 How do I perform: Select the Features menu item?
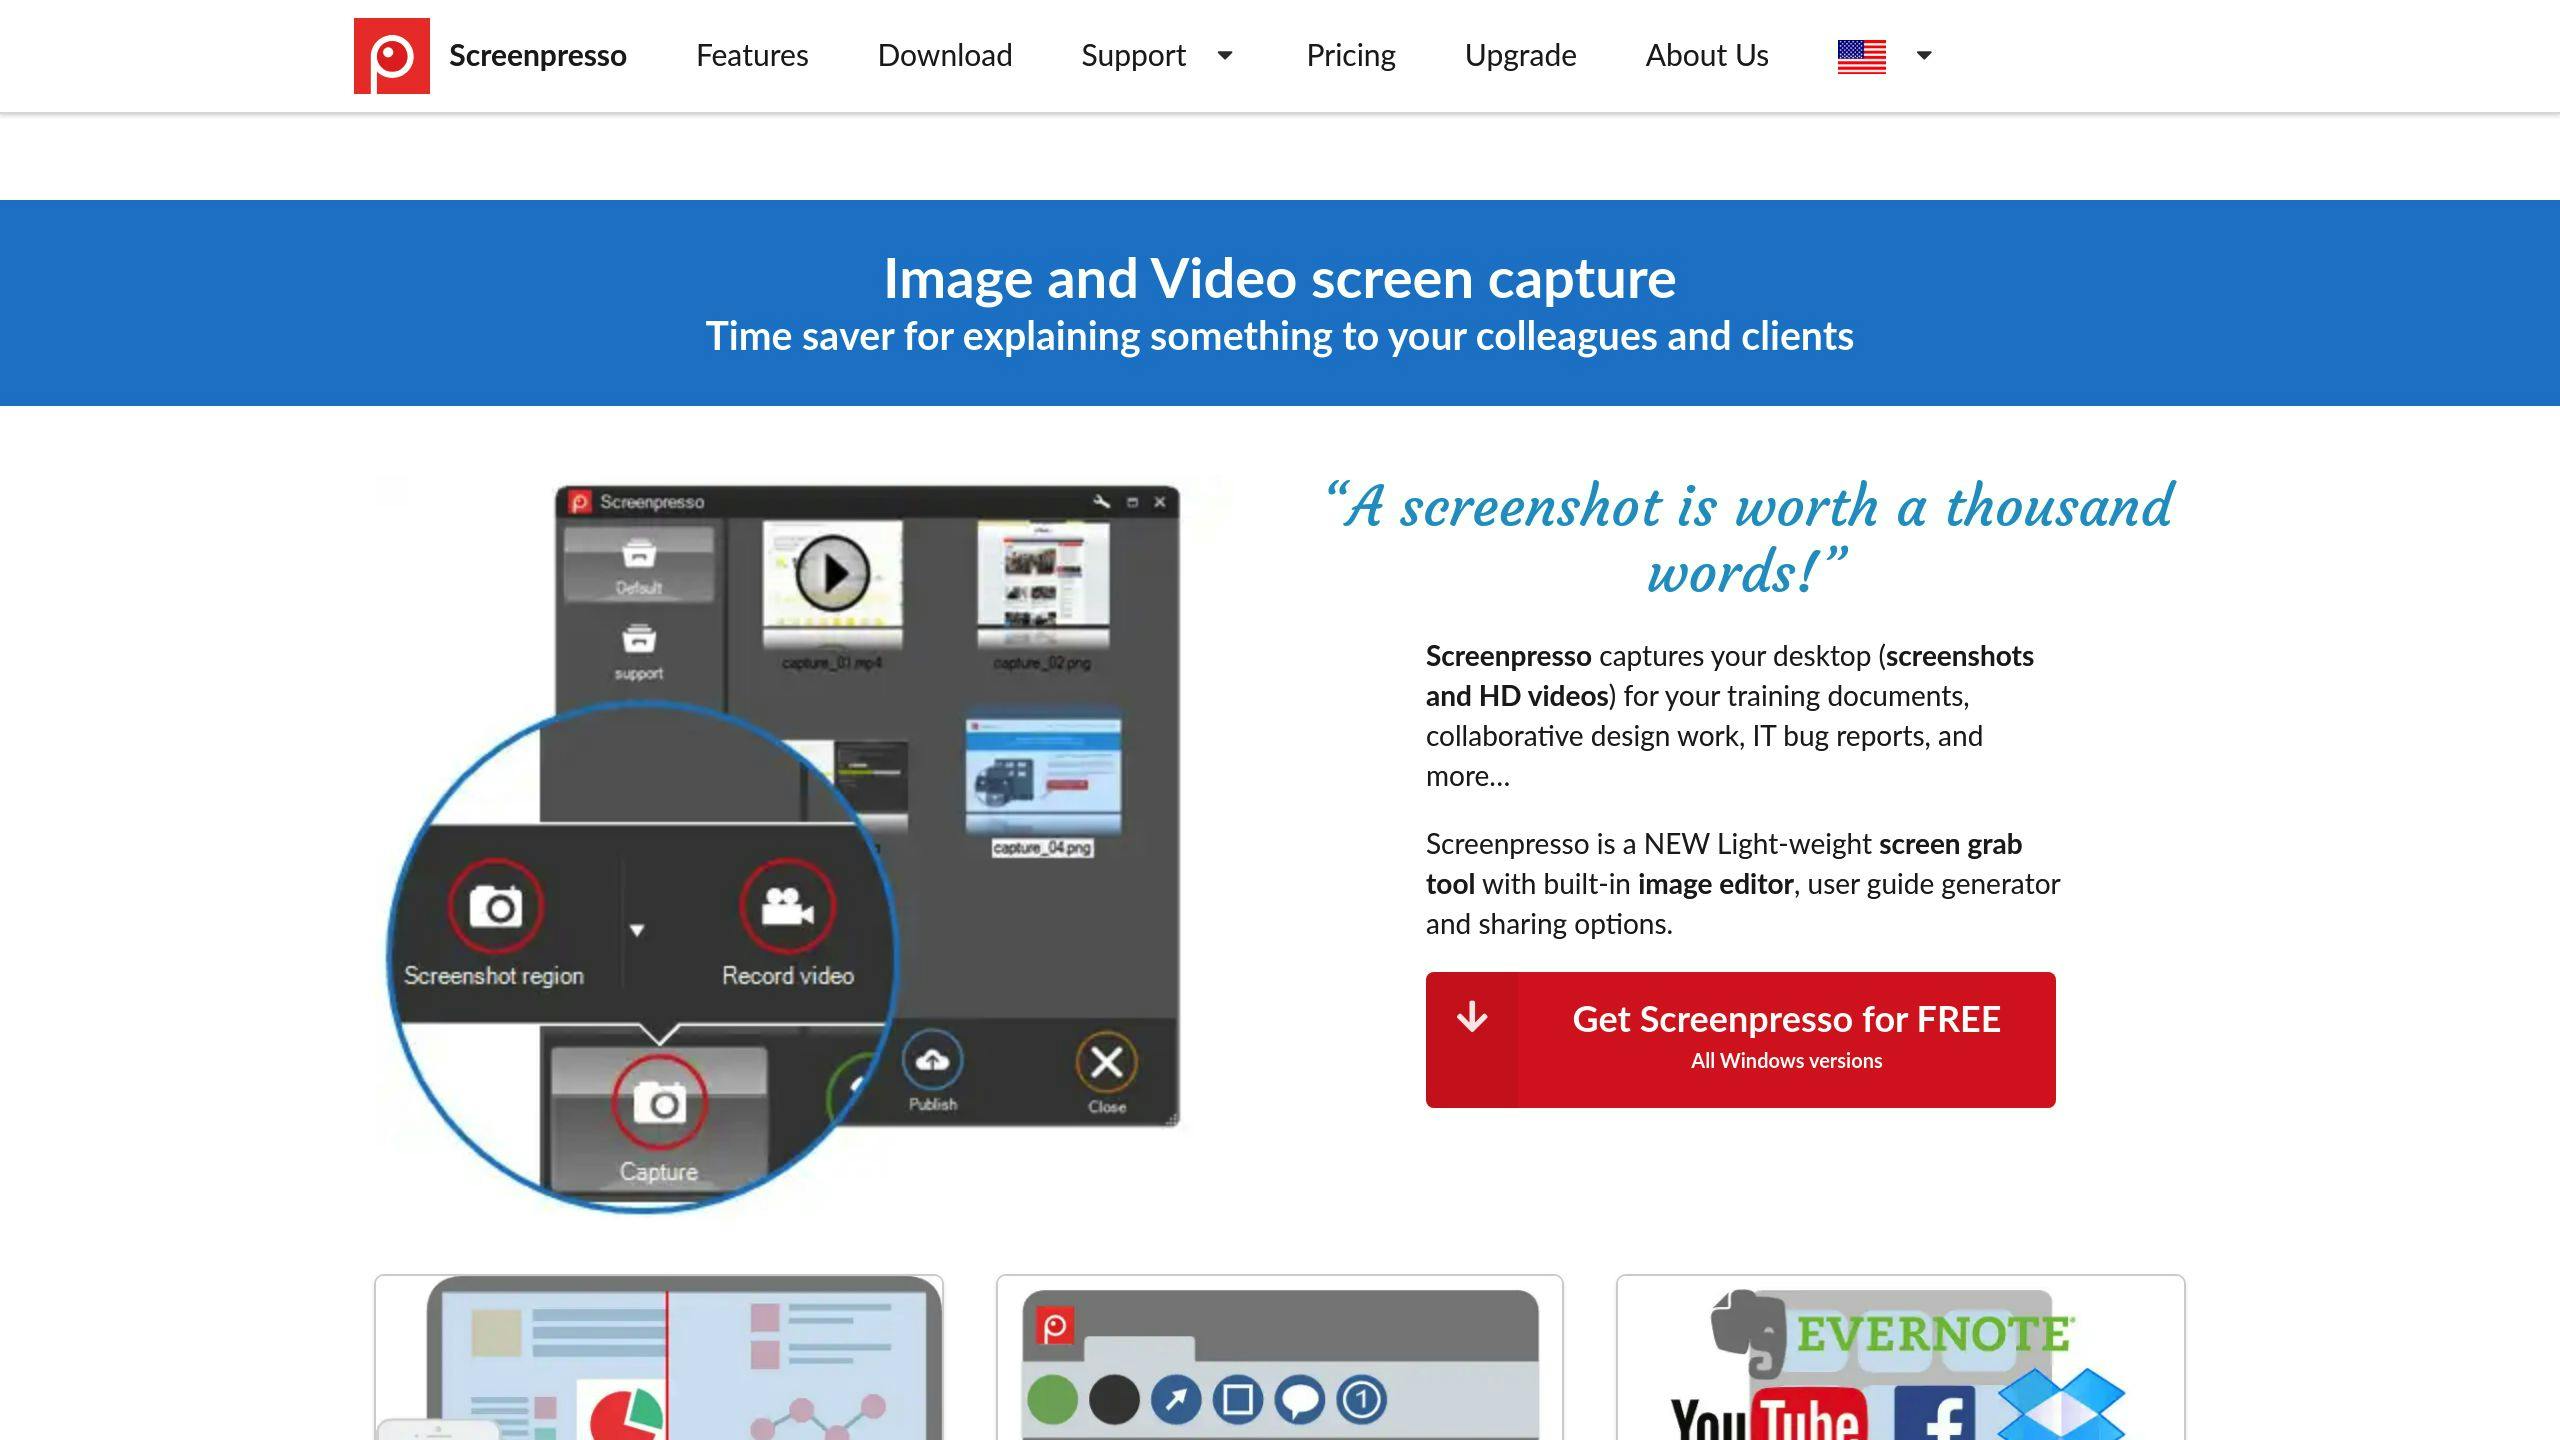pyautogui.click(x=753, y=55)
